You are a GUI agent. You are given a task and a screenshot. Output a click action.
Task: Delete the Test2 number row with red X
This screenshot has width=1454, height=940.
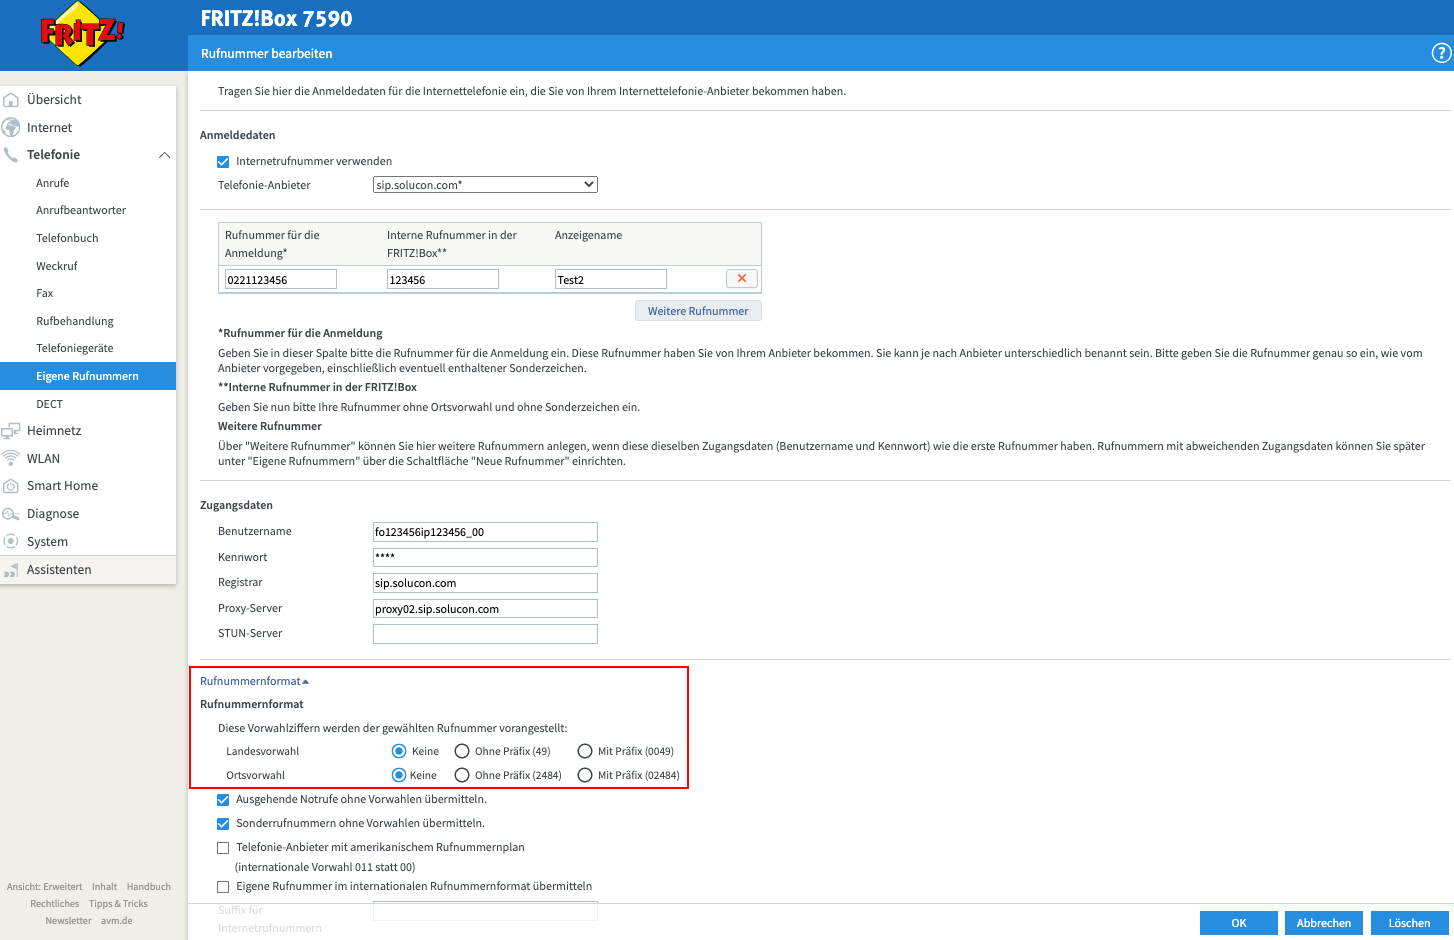pos(741,279)
